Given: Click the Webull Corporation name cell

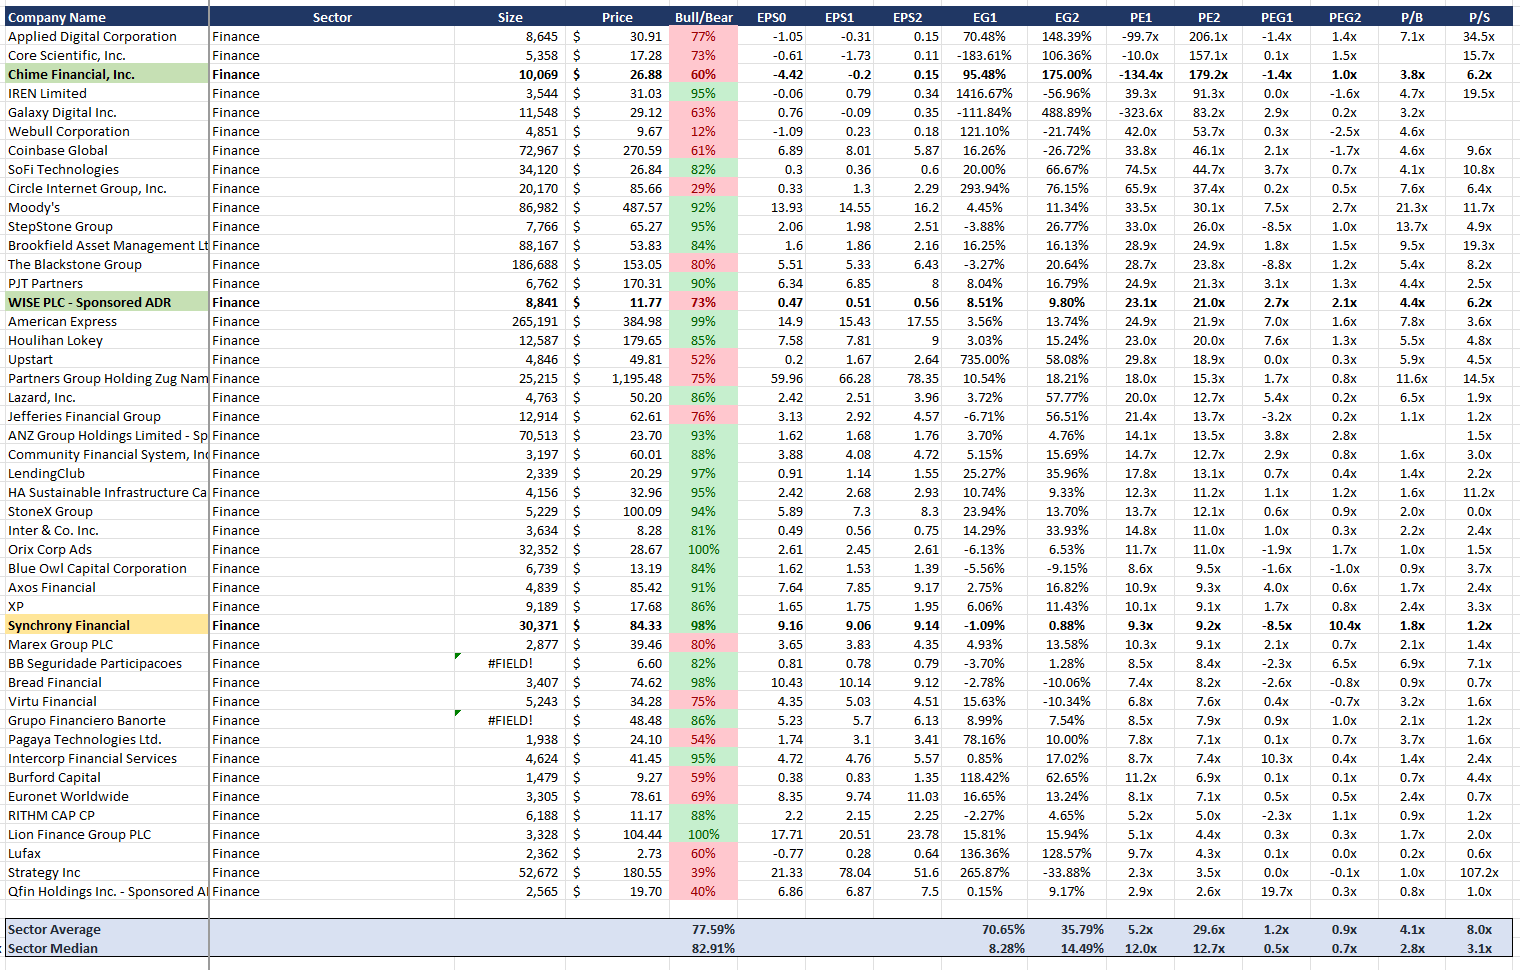Looking at the screenshot, I should (x=106, y=131).
